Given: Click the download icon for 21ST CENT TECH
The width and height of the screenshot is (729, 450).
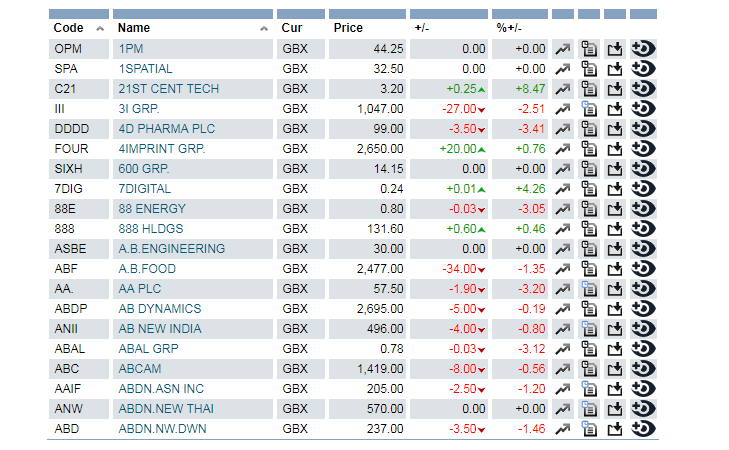Looking at the screenshot, I should pyautogui.click(x=615, y=89).
